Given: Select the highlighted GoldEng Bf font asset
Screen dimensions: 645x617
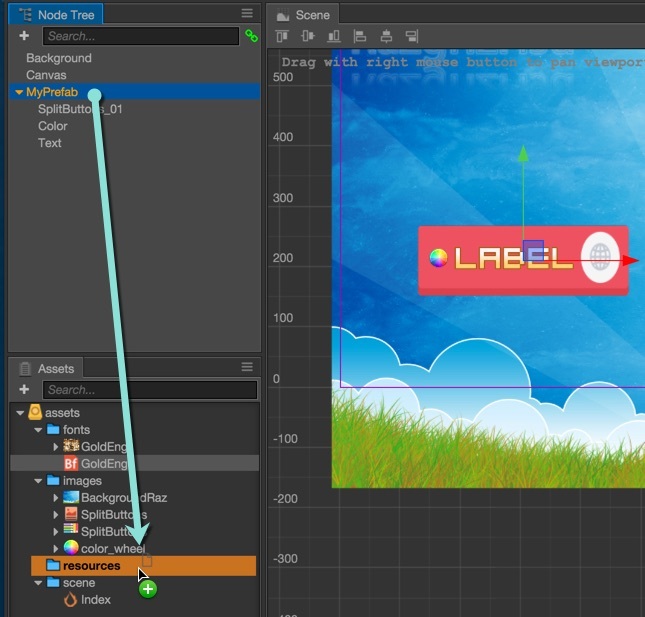Looking at the screenshot, I should pos(134,464).
